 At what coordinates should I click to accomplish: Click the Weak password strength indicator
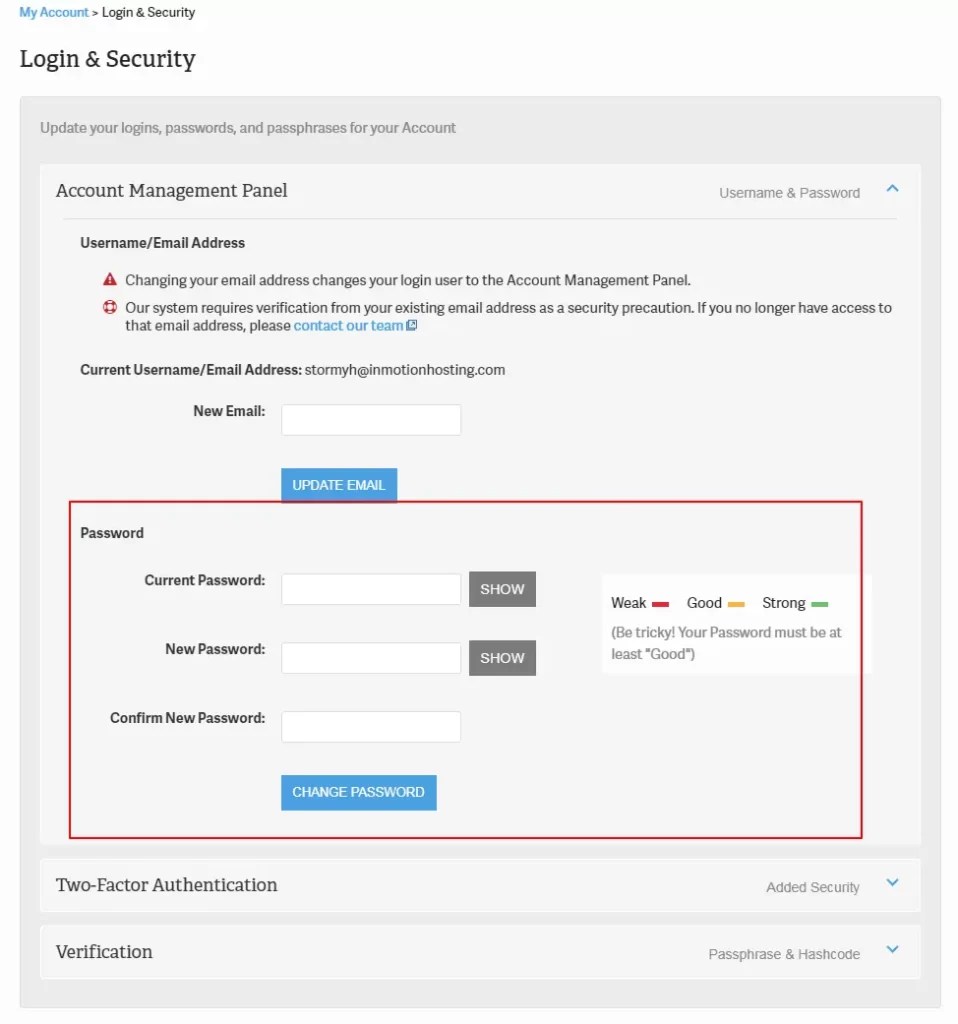click(x=661, y=602)
